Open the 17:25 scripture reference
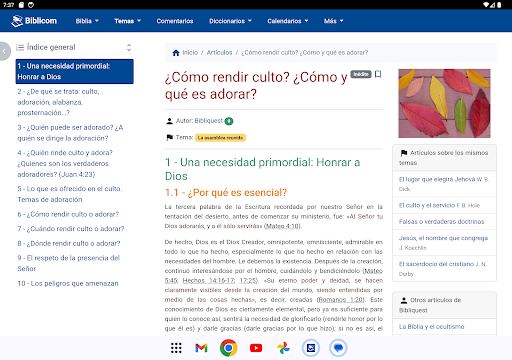This screenshot has height=360, width=512. (x=248, y=280)
